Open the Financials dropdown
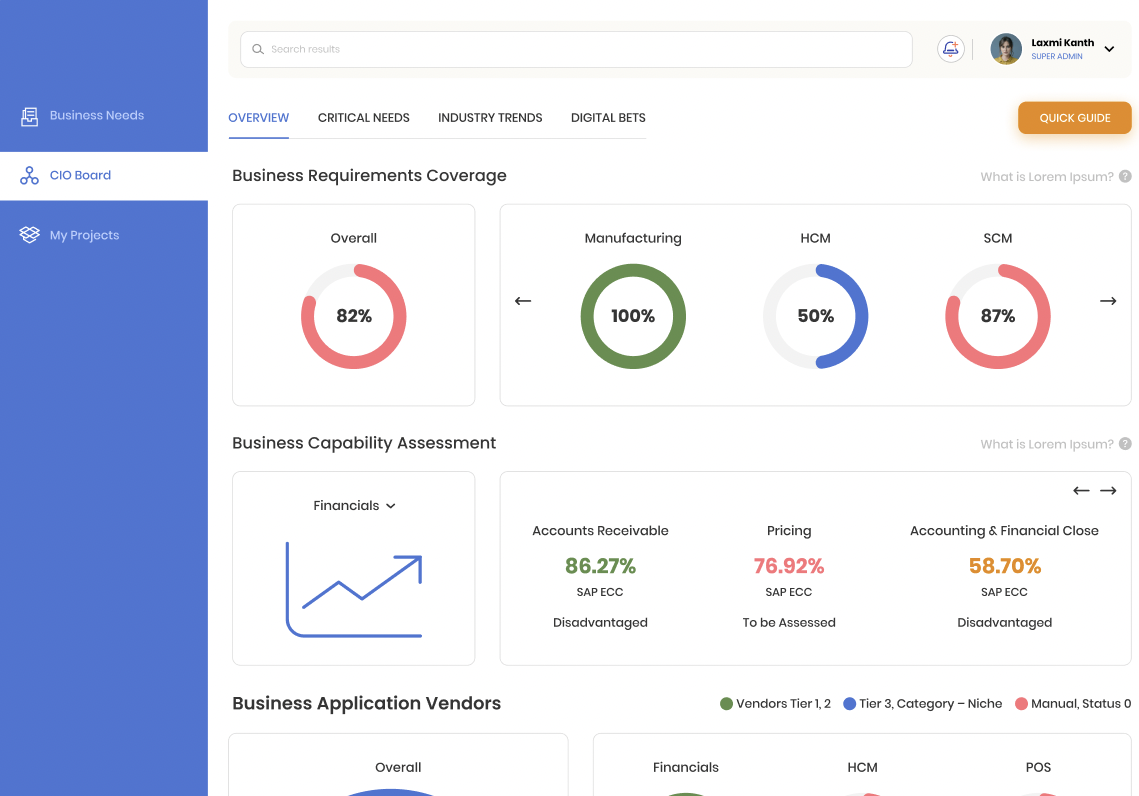Screen dimensions: 1139x796 click(x=354, y=505)
